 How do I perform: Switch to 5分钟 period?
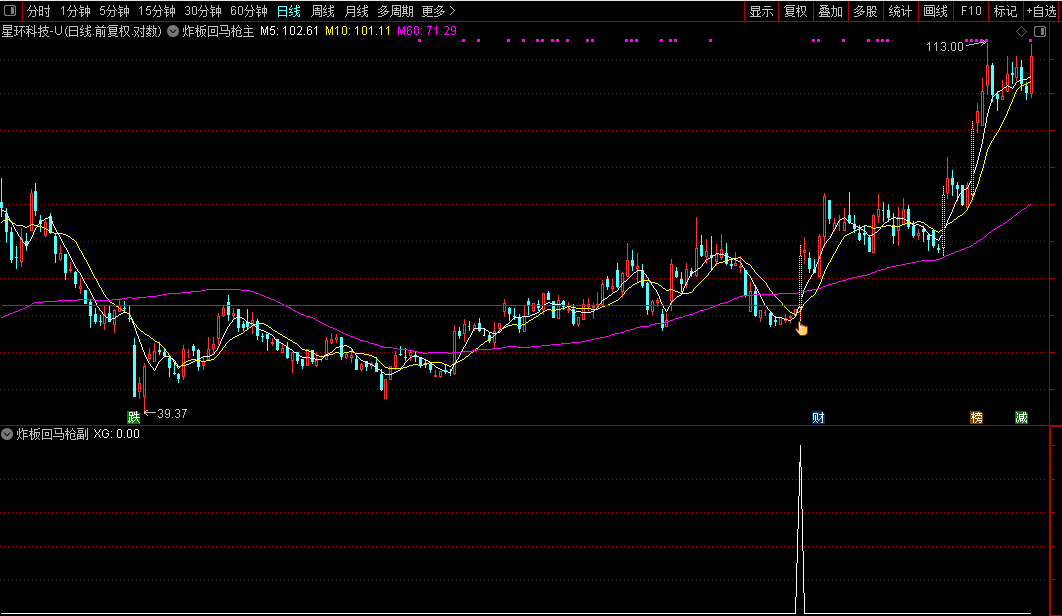(114, 12)
